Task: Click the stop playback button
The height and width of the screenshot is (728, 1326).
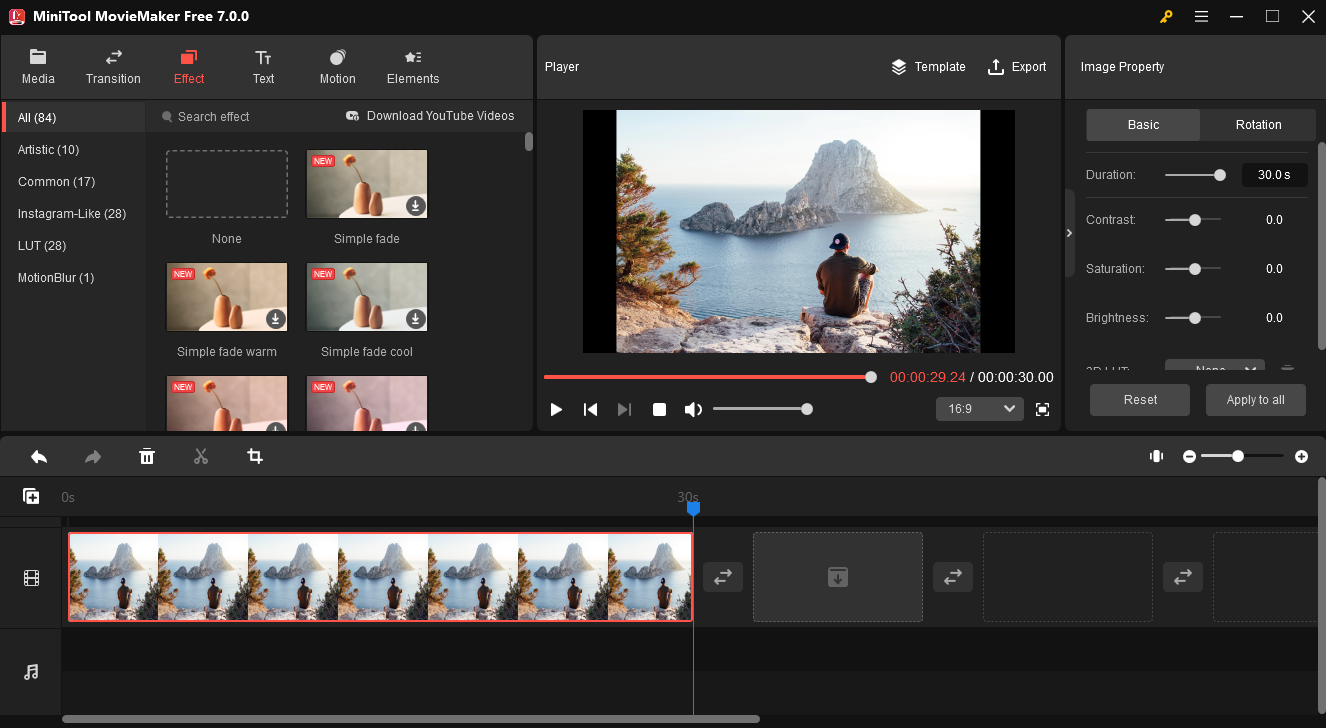Action: 659,409
